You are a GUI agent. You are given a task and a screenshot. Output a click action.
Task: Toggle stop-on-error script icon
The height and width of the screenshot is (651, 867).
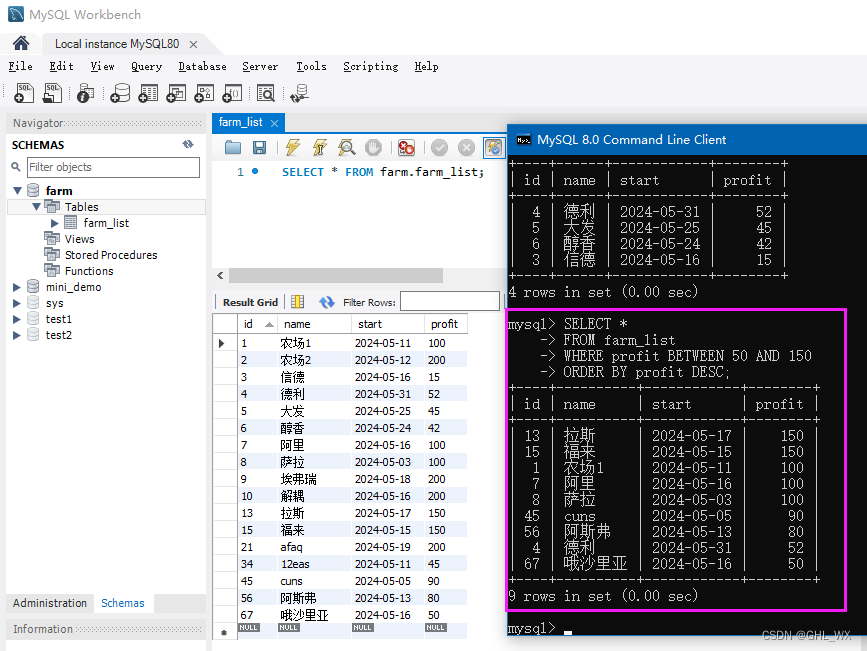[406, 147]
